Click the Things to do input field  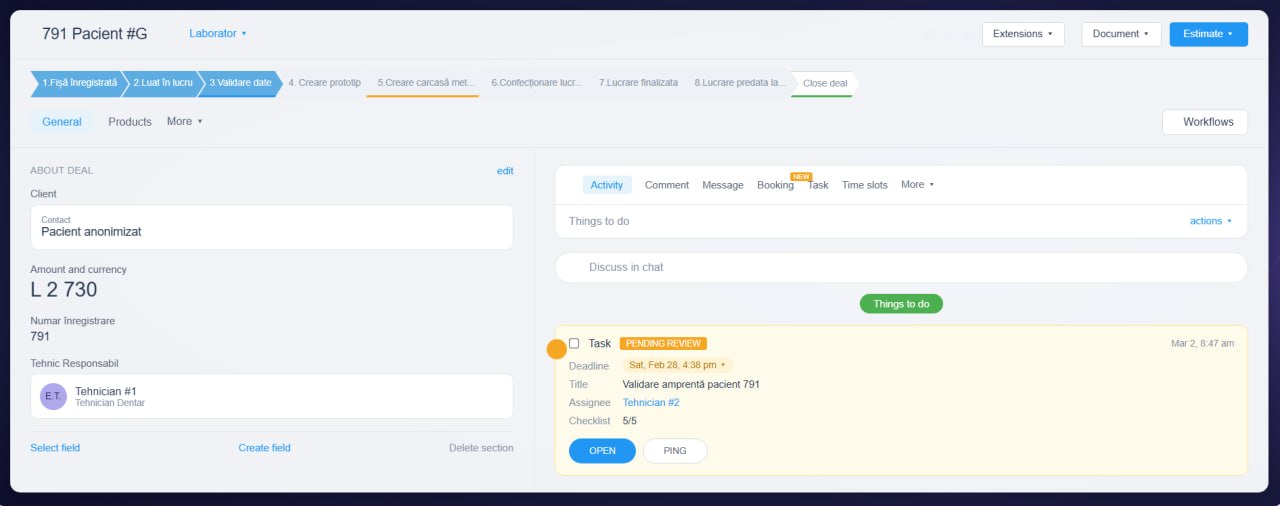click(901, 221)
